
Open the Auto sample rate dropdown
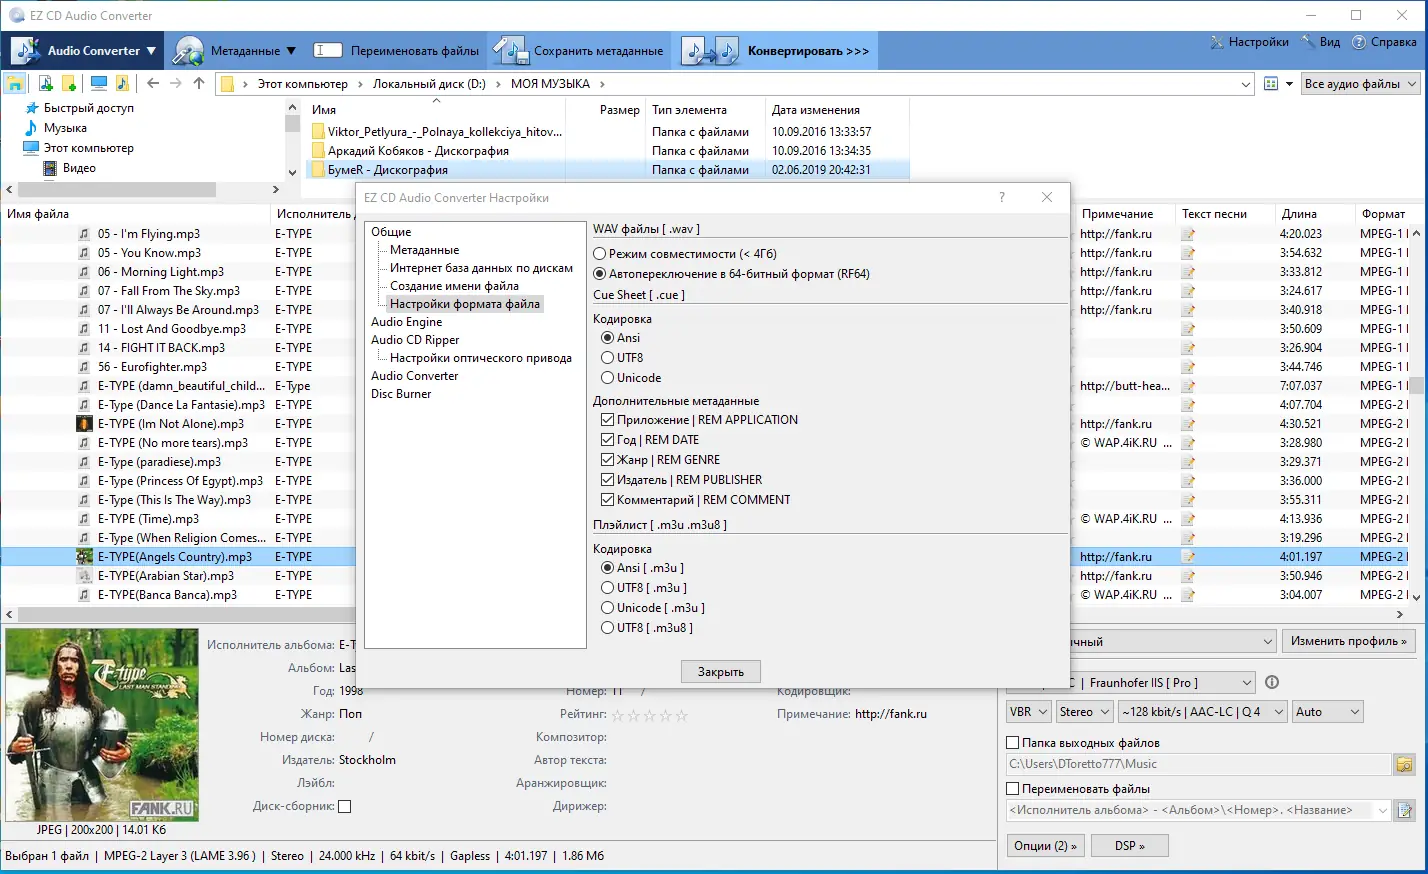[1327, 712]
